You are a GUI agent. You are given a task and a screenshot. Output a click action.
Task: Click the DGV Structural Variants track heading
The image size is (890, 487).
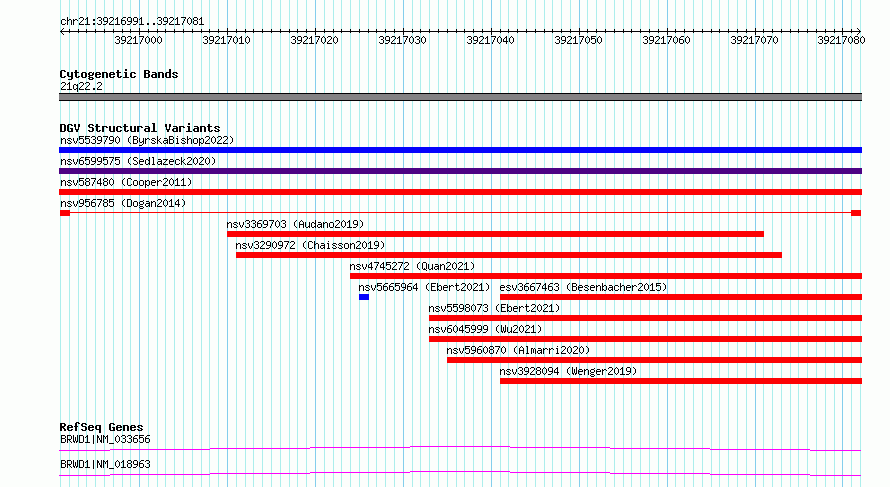tap(140, 128)
